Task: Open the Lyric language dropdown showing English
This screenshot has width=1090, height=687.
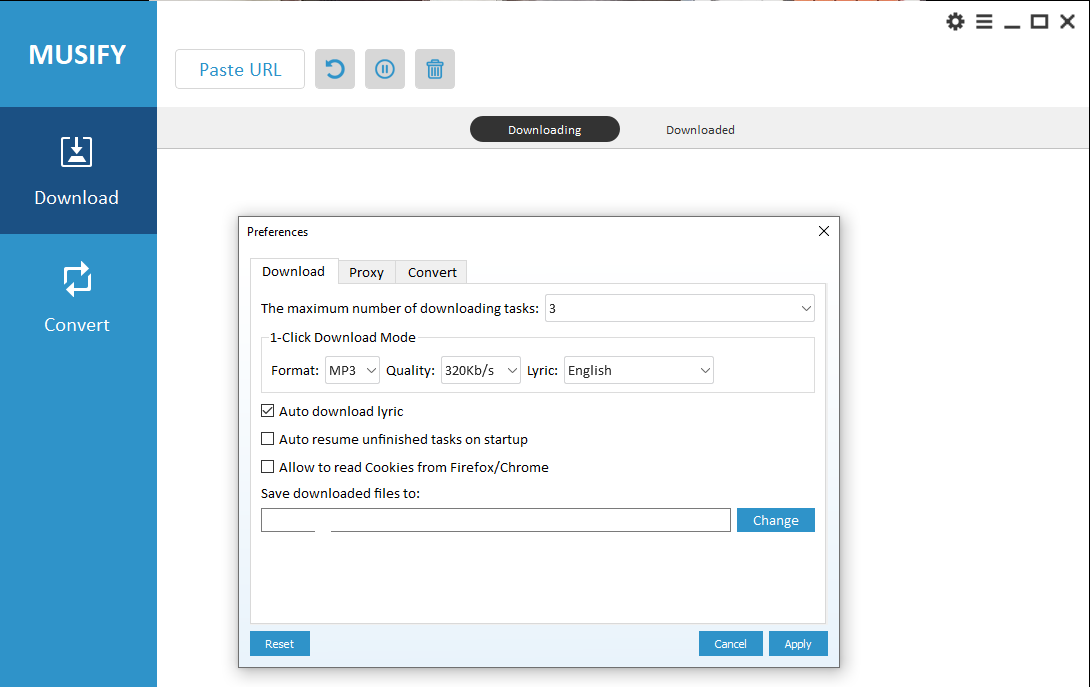Action: coord(638,371)
